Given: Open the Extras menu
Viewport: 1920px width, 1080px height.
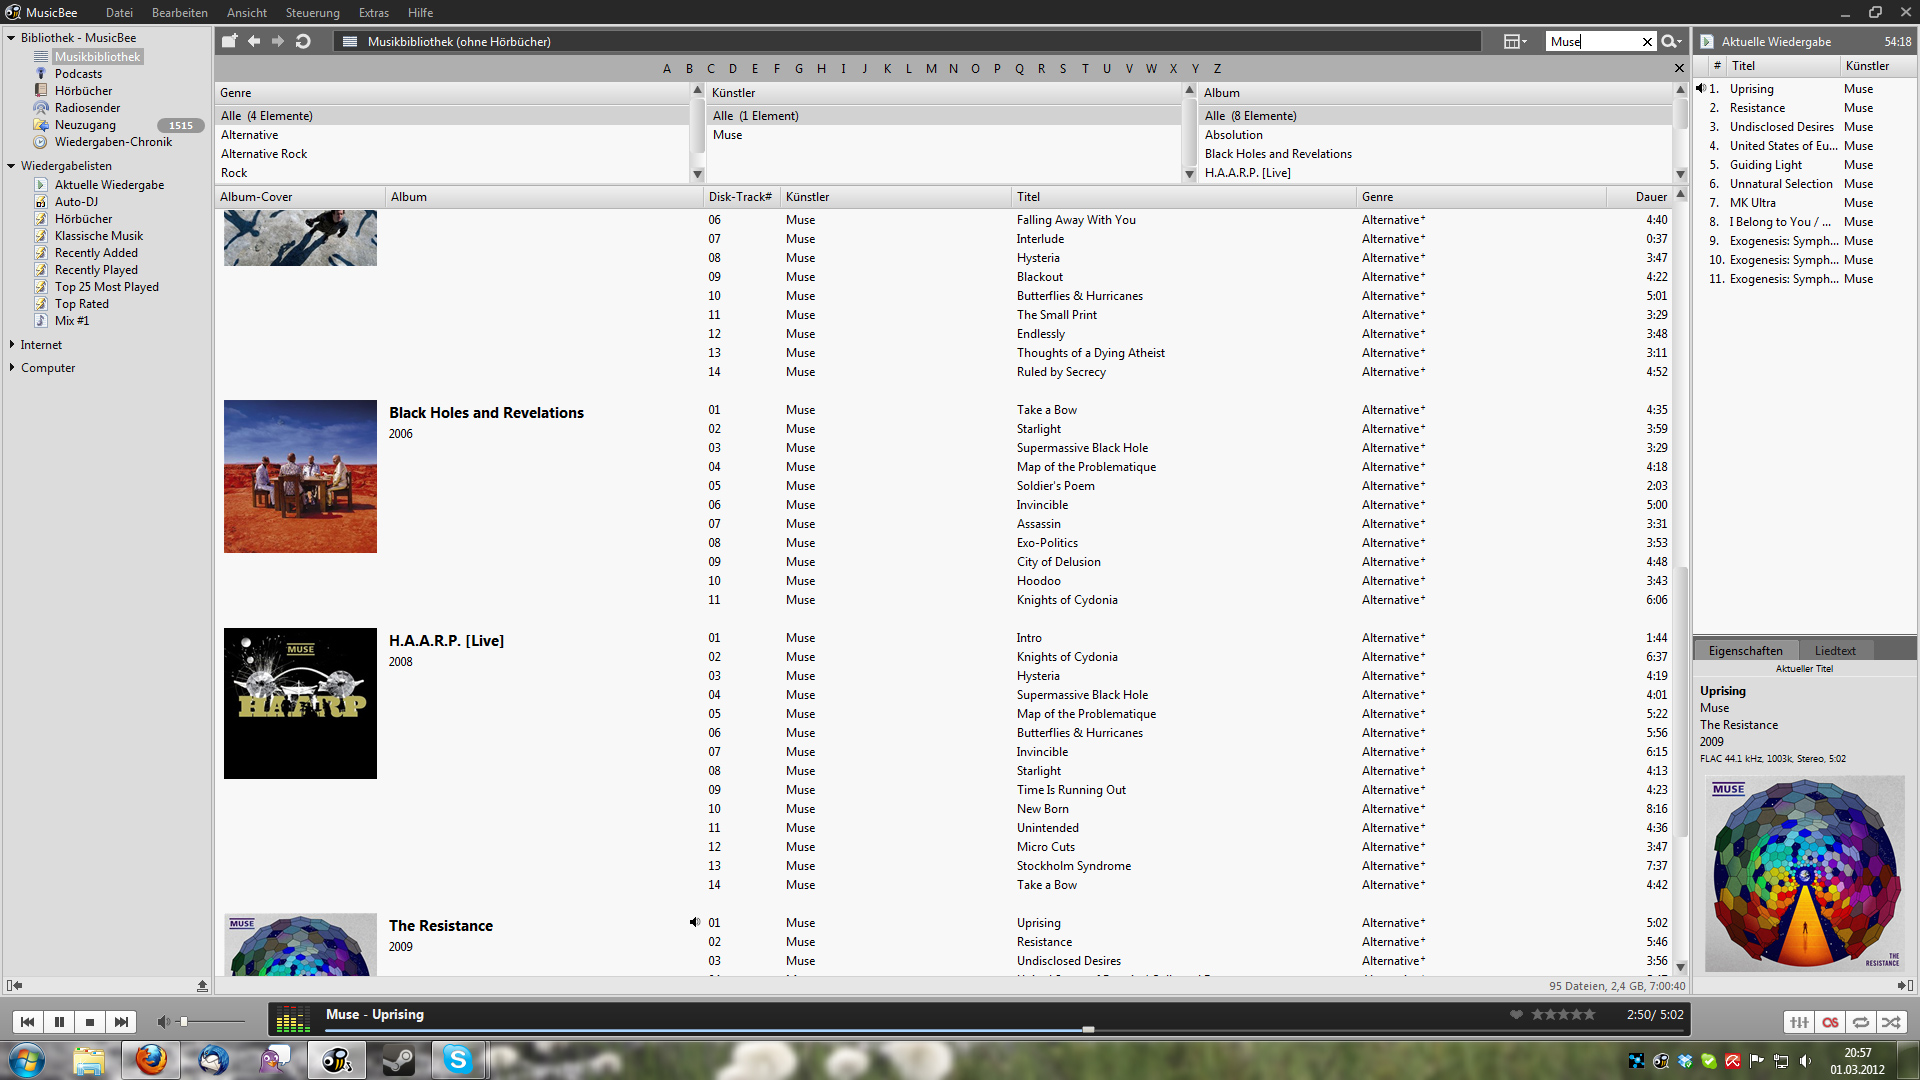Looking at the screenshot, I should click(x=374, y=13).
